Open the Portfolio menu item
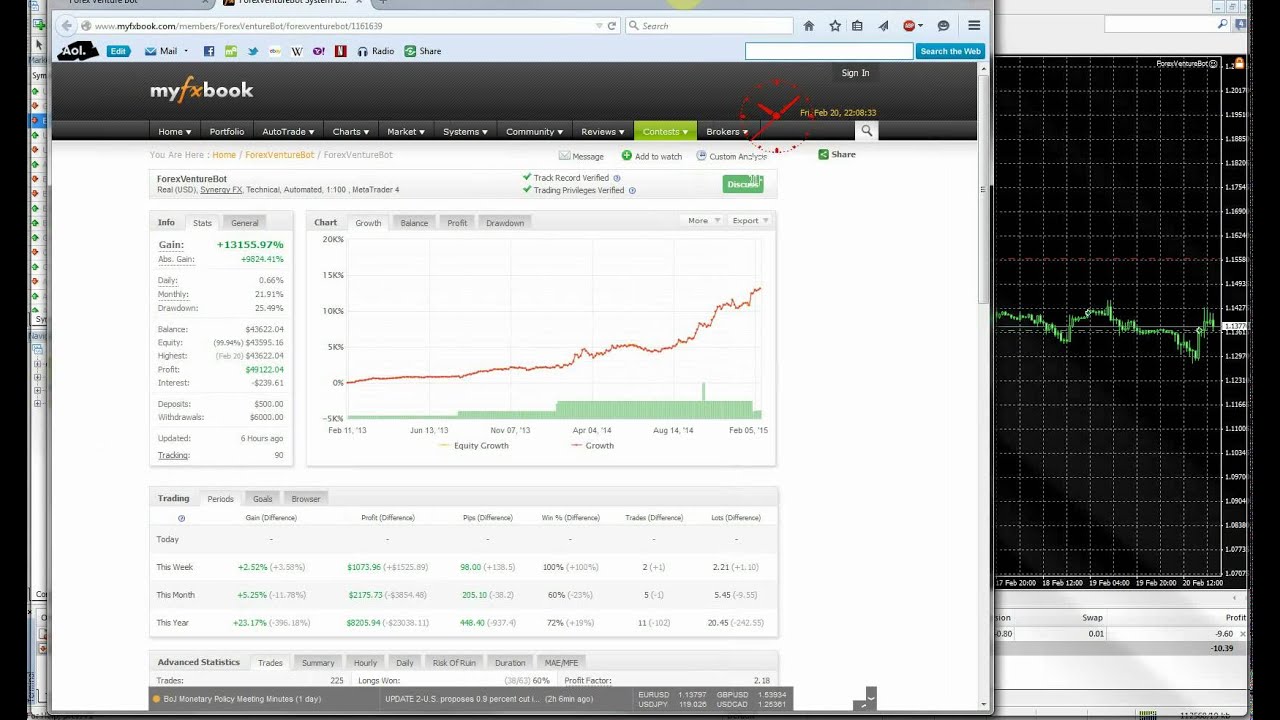This screenshot has width=1280, height=720. pyautogui.click(x=227, y=131)
